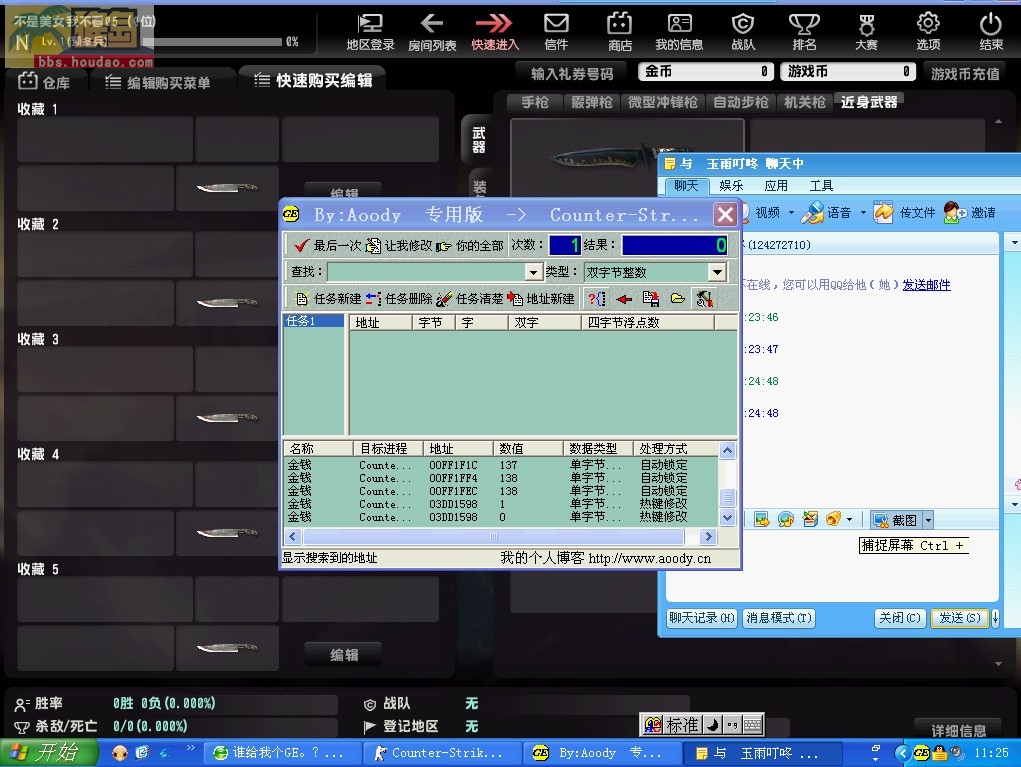
Task: Click the save-list floppy icon in Aoody toolbar
Action: tap(650, 299)
